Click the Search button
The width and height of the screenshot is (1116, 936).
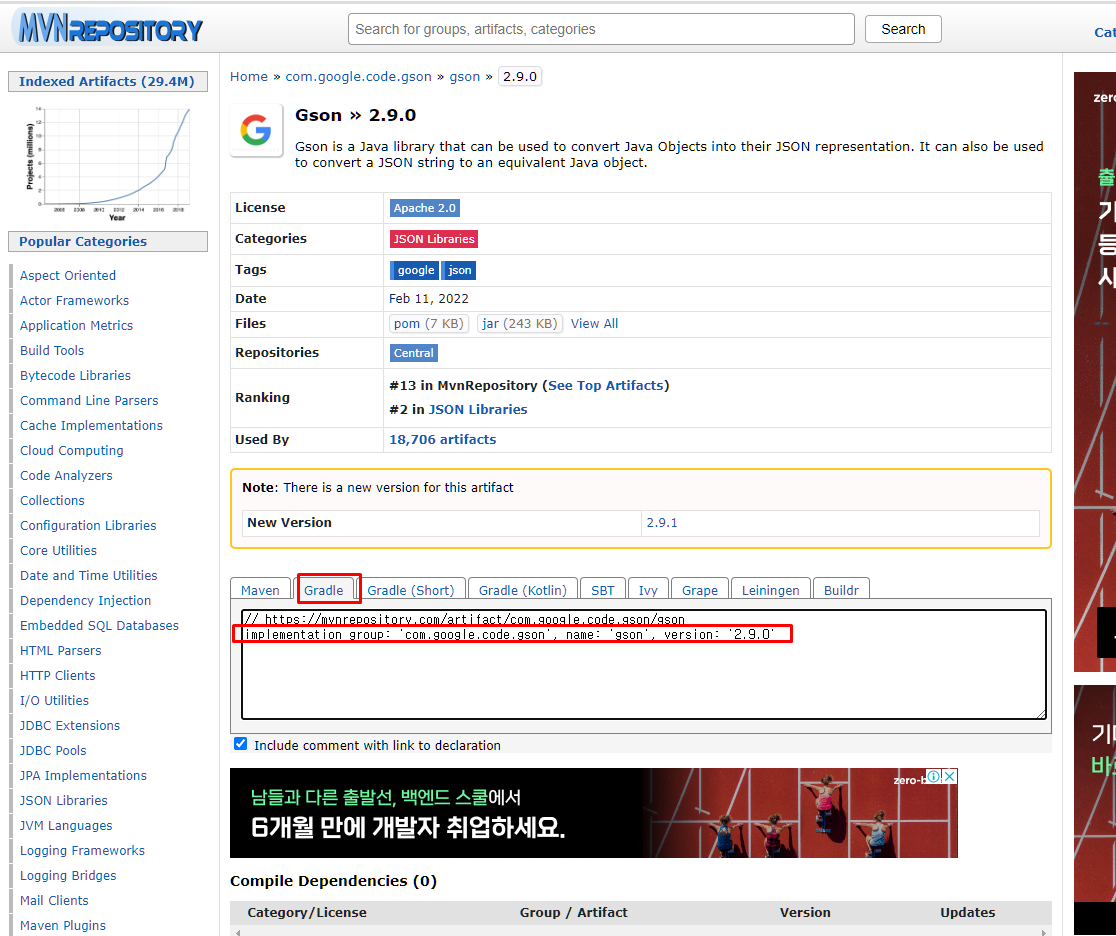click(903, 29)
